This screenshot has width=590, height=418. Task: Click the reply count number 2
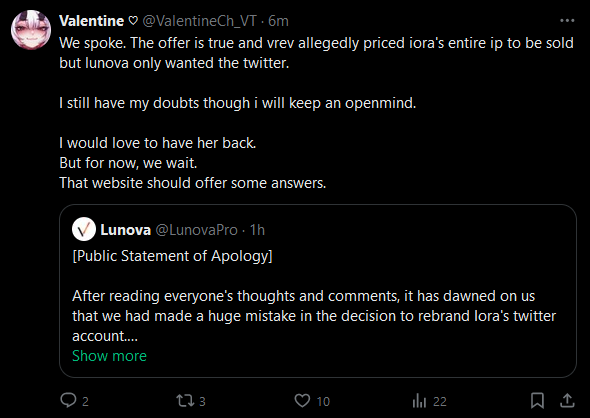click(85, 401)
